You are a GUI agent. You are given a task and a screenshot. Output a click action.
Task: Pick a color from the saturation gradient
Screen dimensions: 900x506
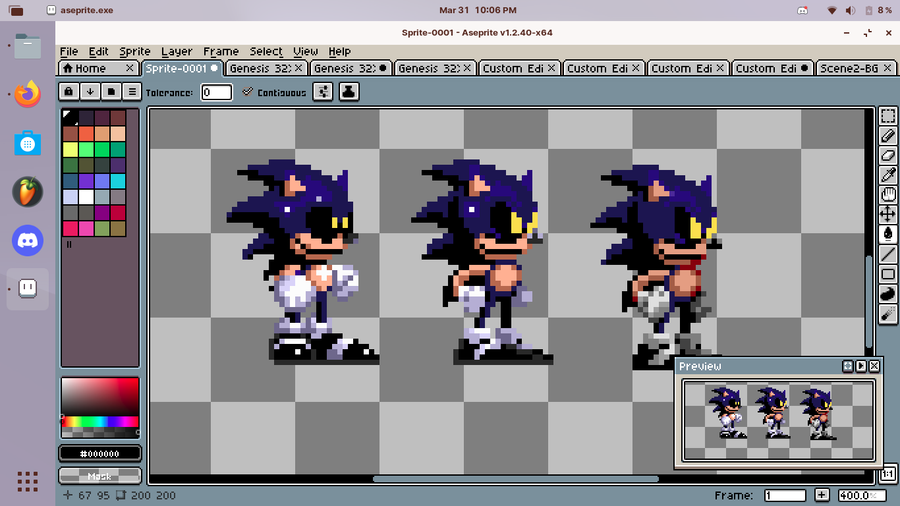(x=100, y=396)
